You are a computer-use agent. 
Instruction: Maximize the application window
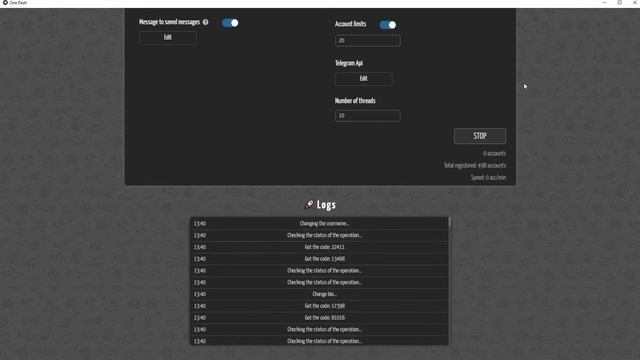pos(620,2)
